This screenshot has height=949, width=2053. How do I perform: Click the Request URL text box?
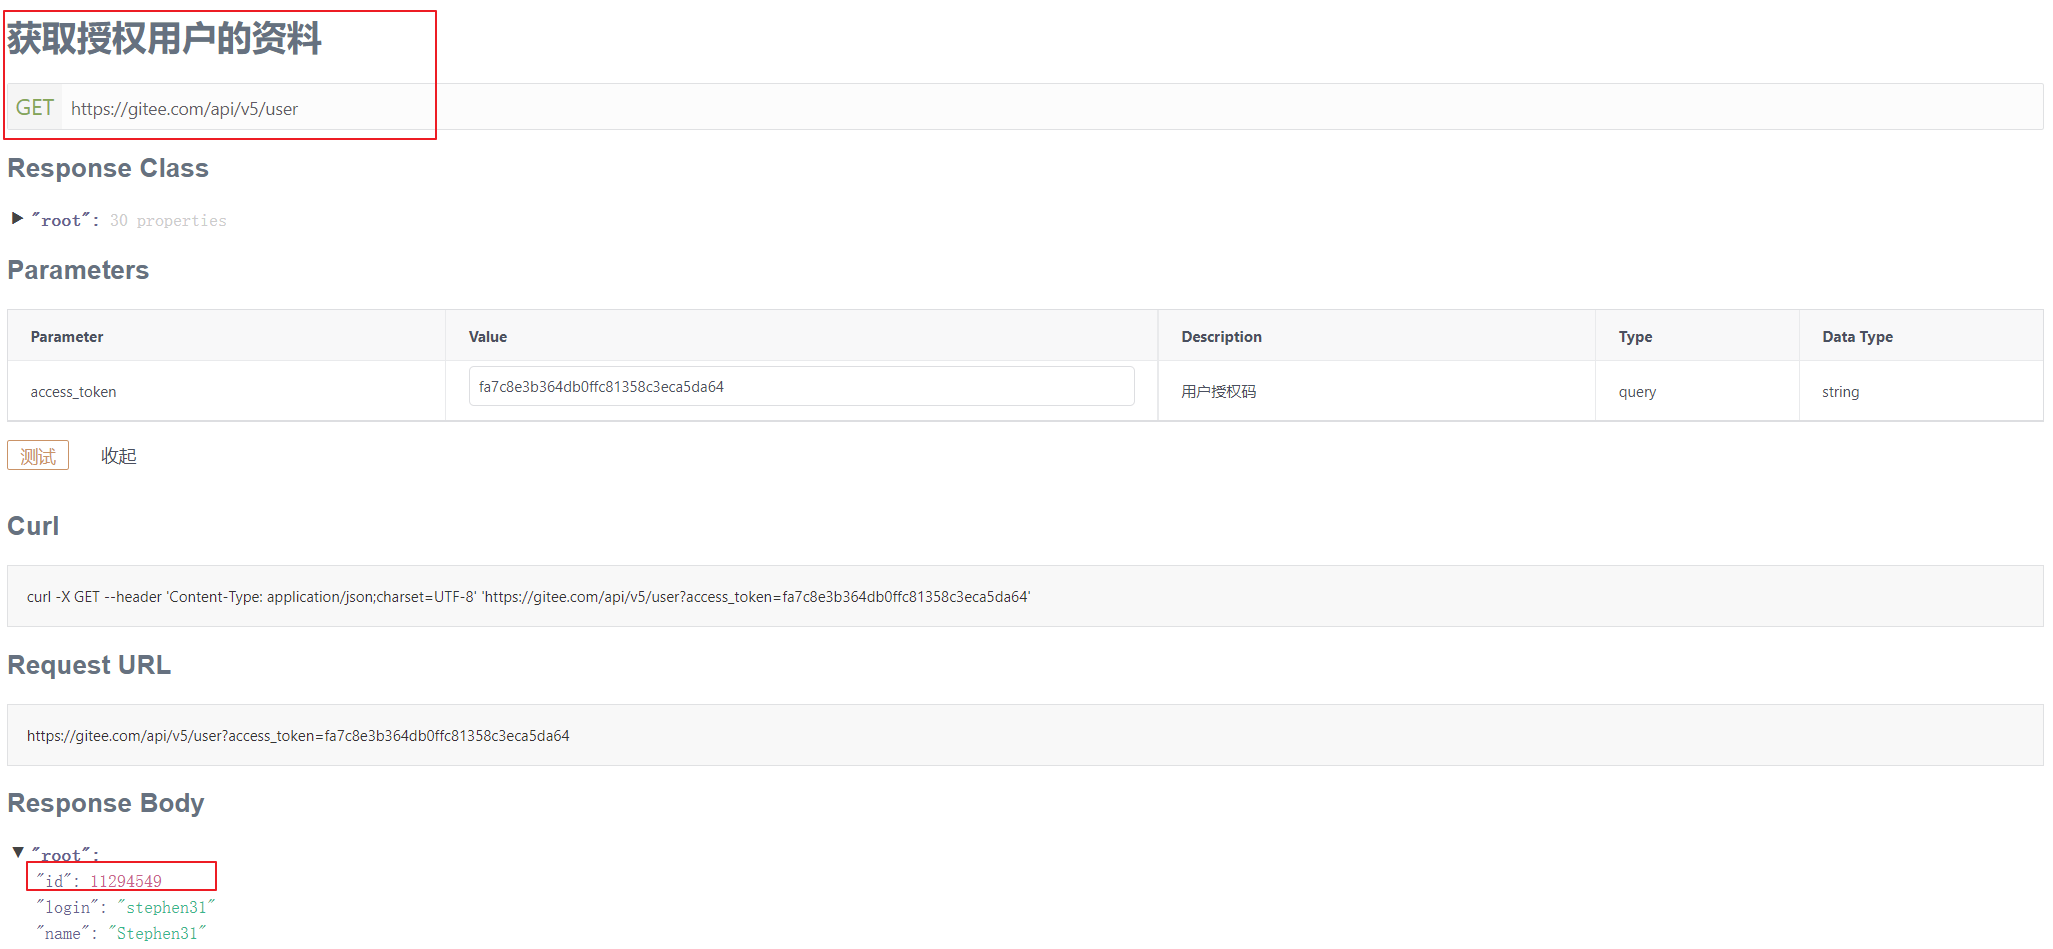click(x=1025, y=735)
